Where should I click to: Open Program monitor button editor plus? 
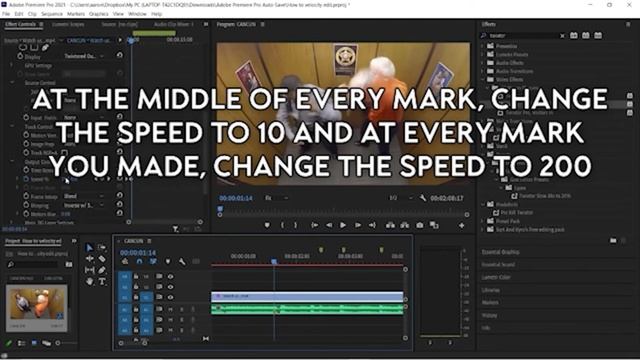(x=462, y=225)
